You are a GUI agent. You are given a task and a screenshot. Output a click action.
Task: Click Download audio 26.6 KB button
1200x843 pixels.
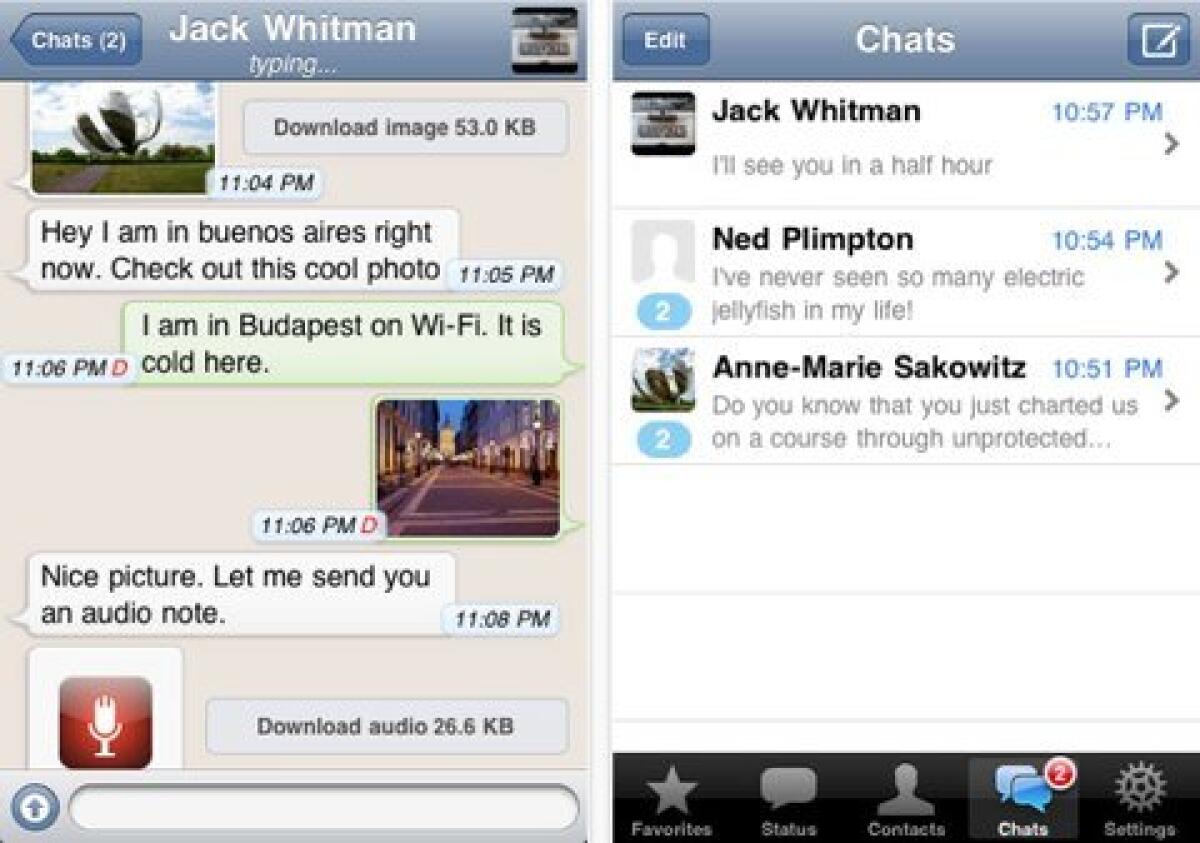pyautogui.click(x=386, y=726)
